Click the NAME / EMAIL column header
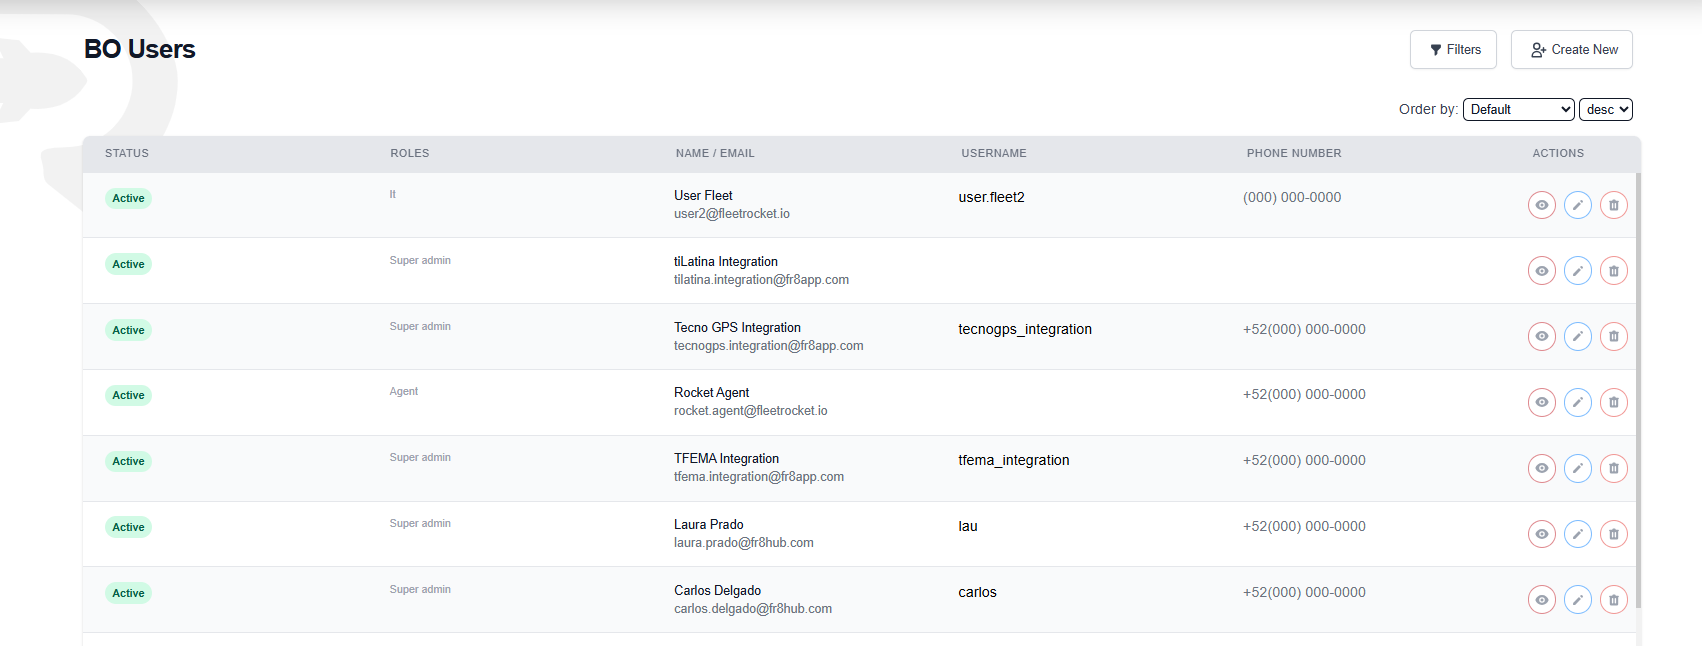Image resolution: width=1702 pixels, height=646 pixels. [x=715, y=153]
